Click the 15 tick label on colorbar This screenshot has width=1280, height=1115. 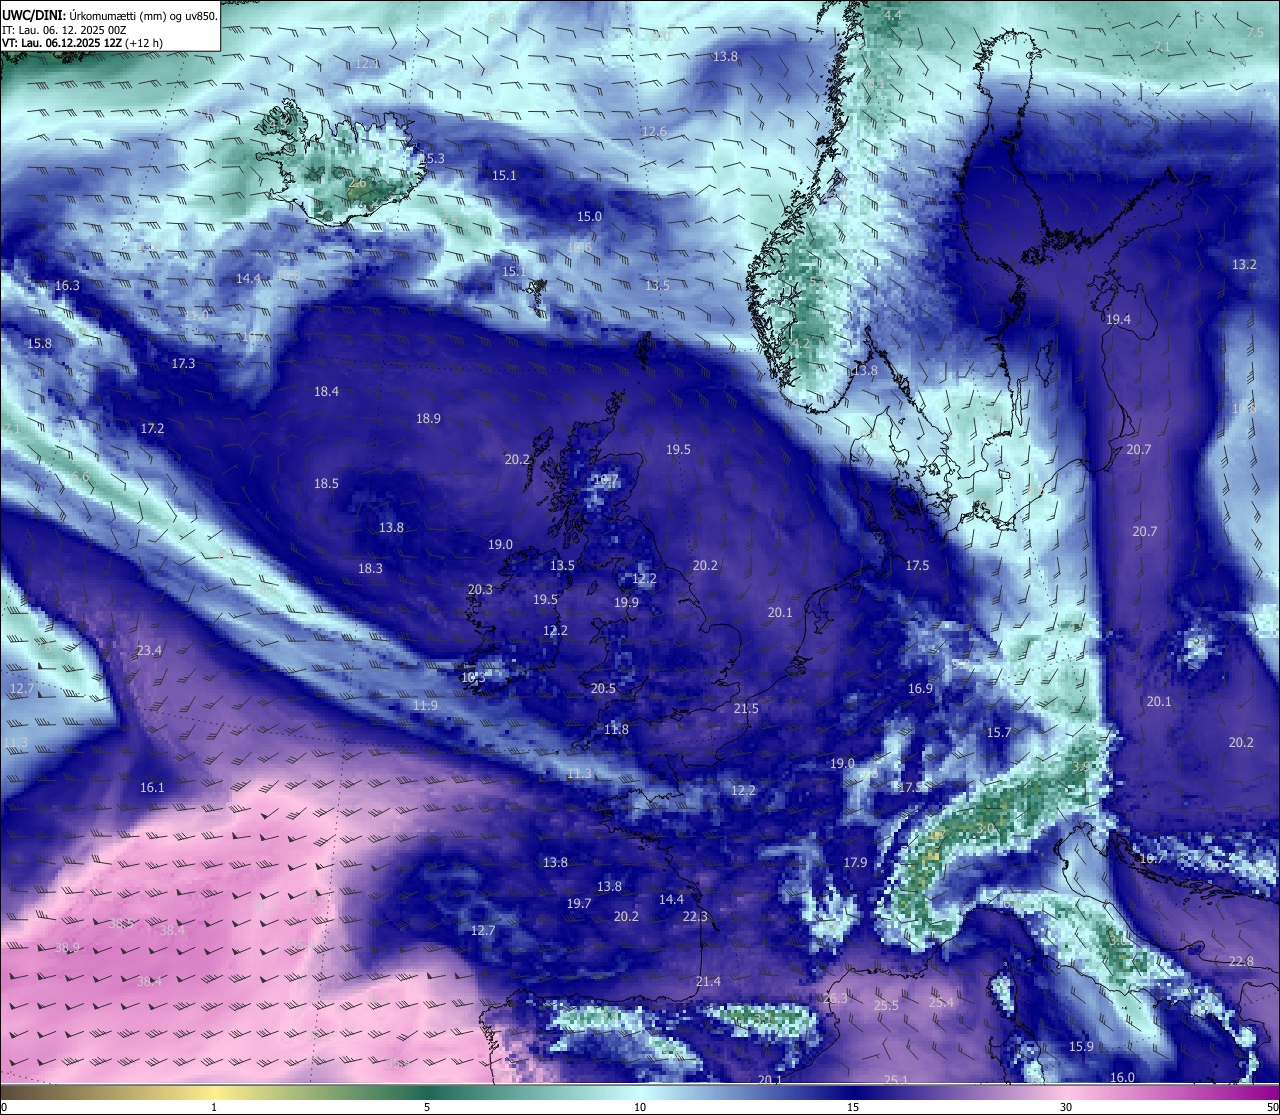(853, 1107)
